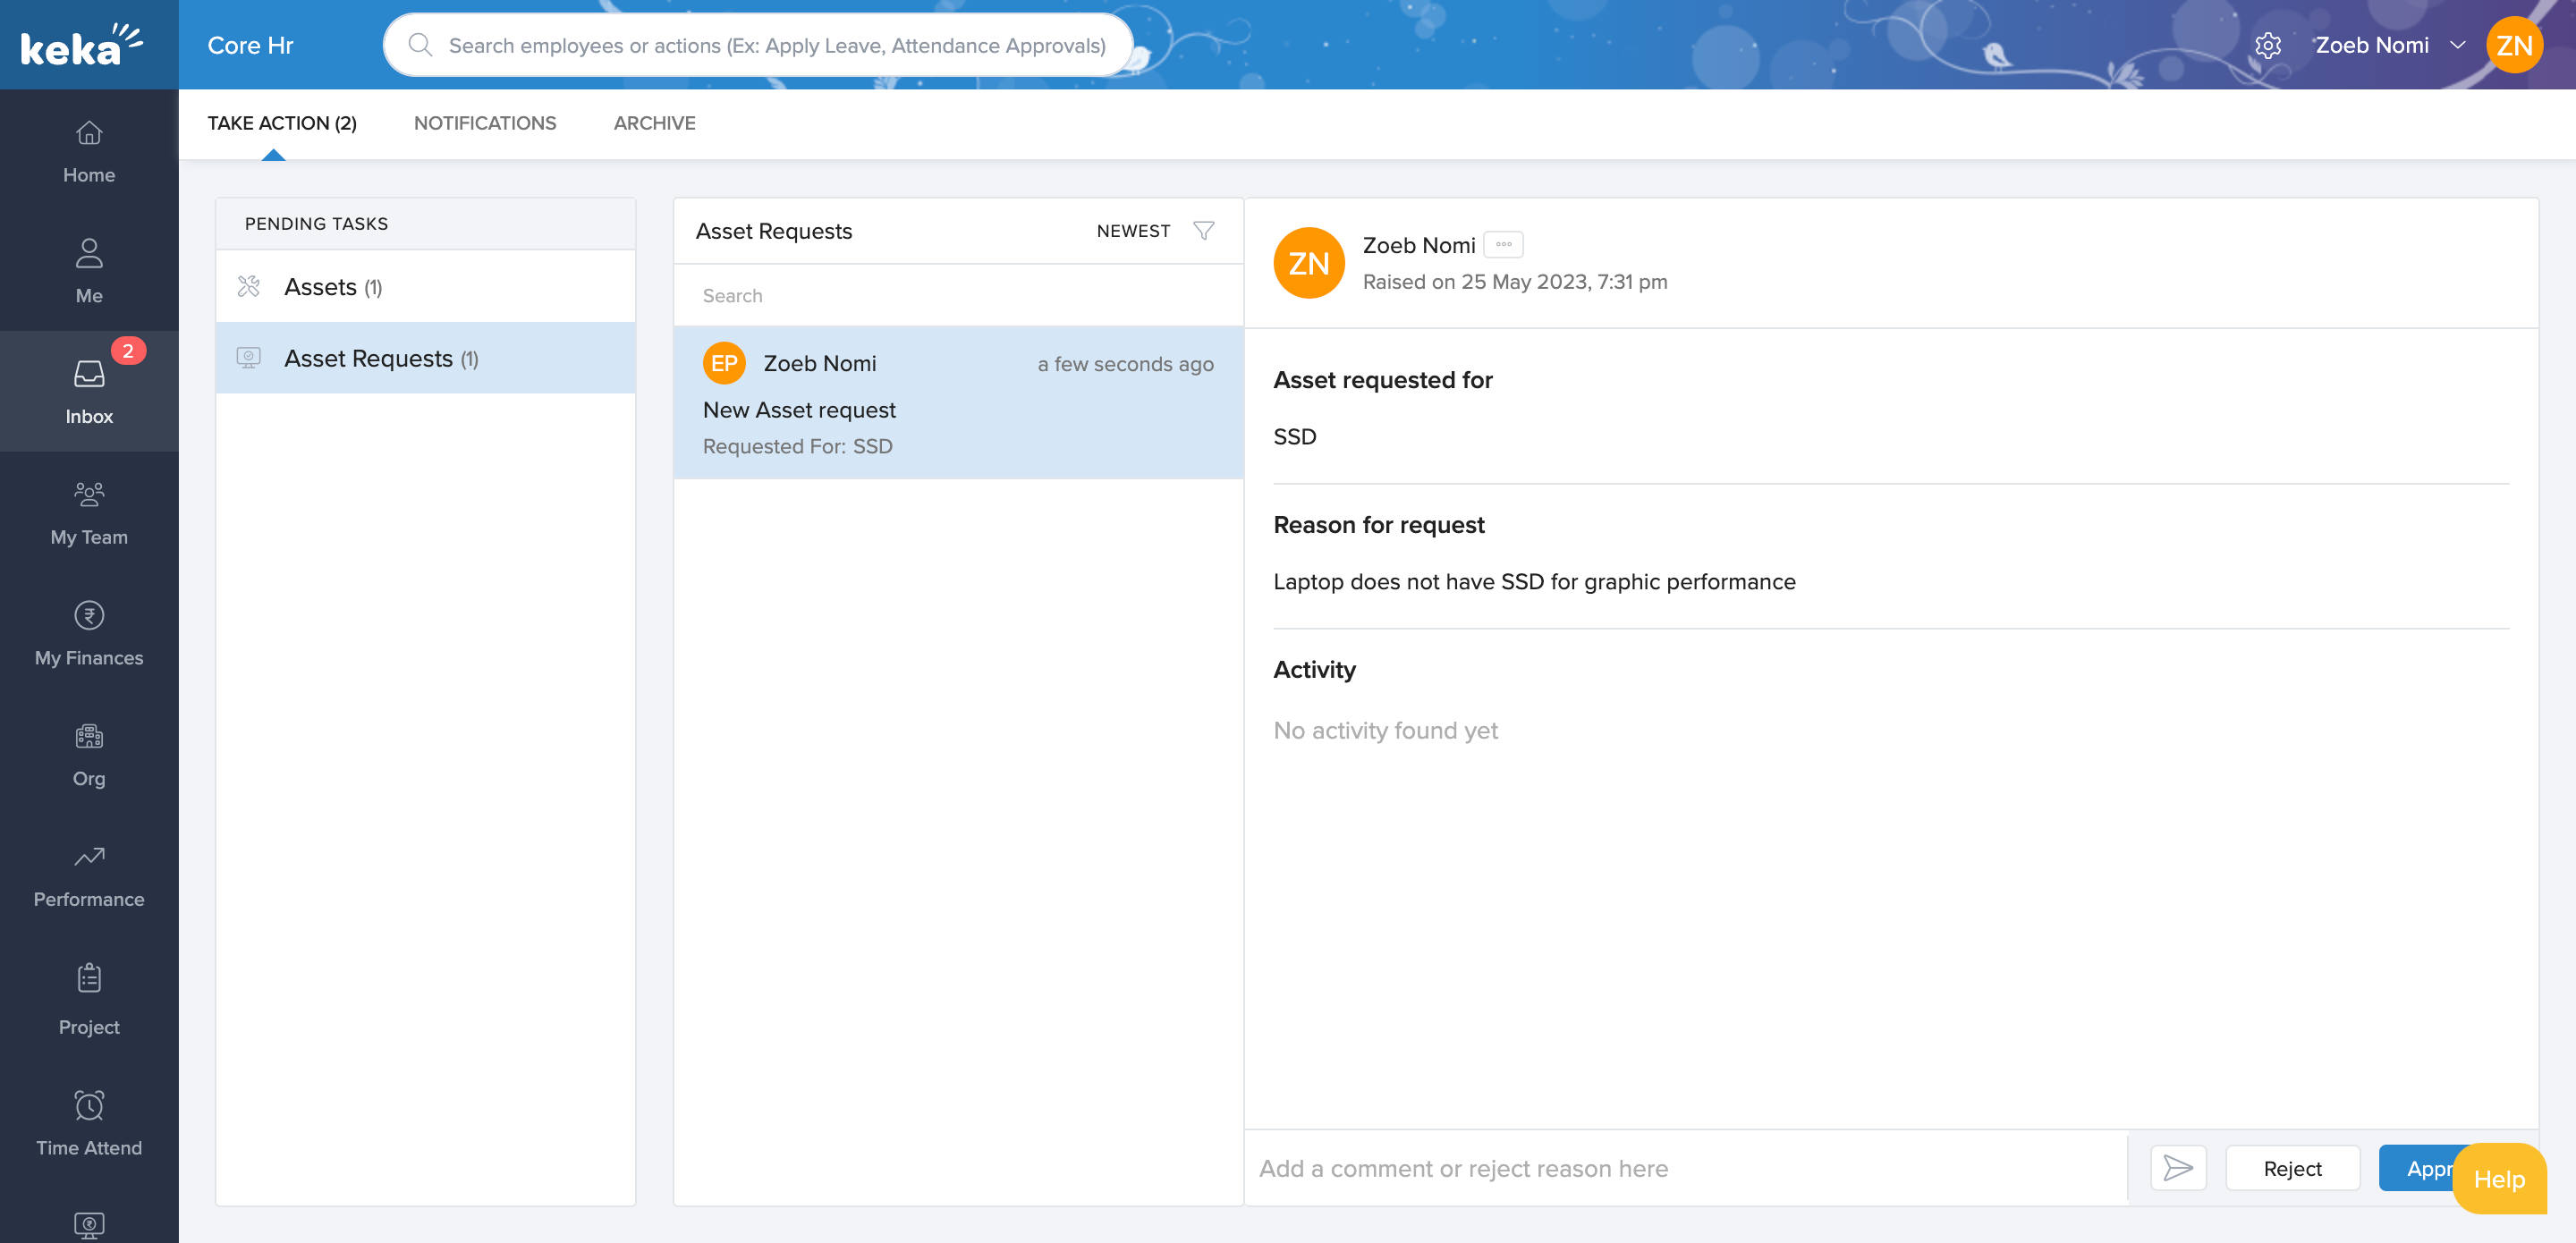Open Time Attend clock icon
2576x1243 pixels.
[x=89, y=1105]
